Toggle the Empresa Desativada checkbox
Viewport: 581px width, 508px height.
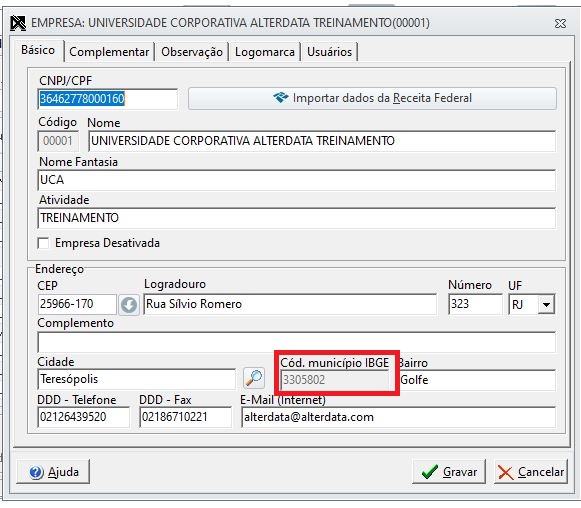43,243
